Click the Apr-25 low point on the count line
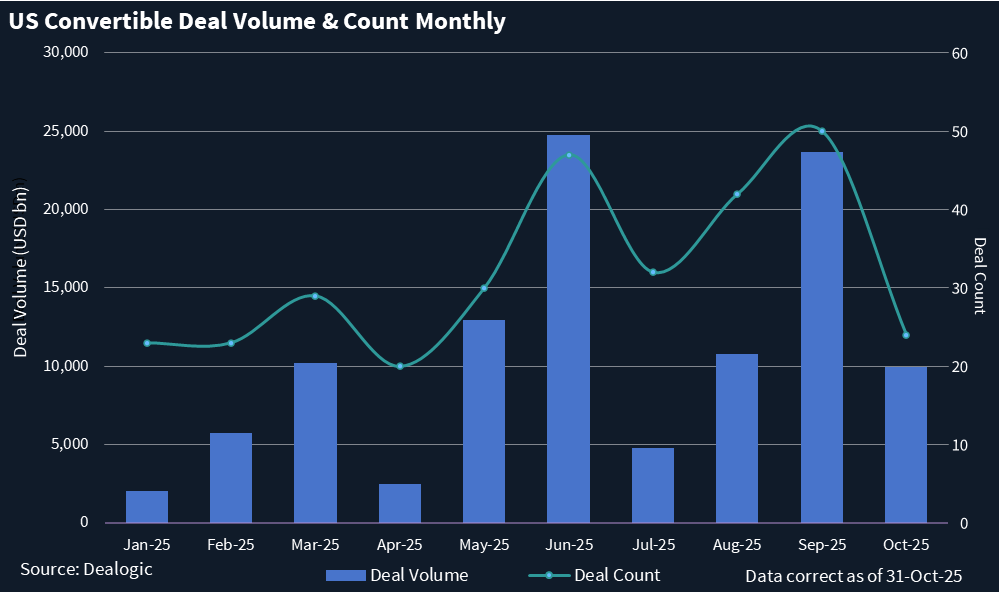999x592 pixels. 399,366
